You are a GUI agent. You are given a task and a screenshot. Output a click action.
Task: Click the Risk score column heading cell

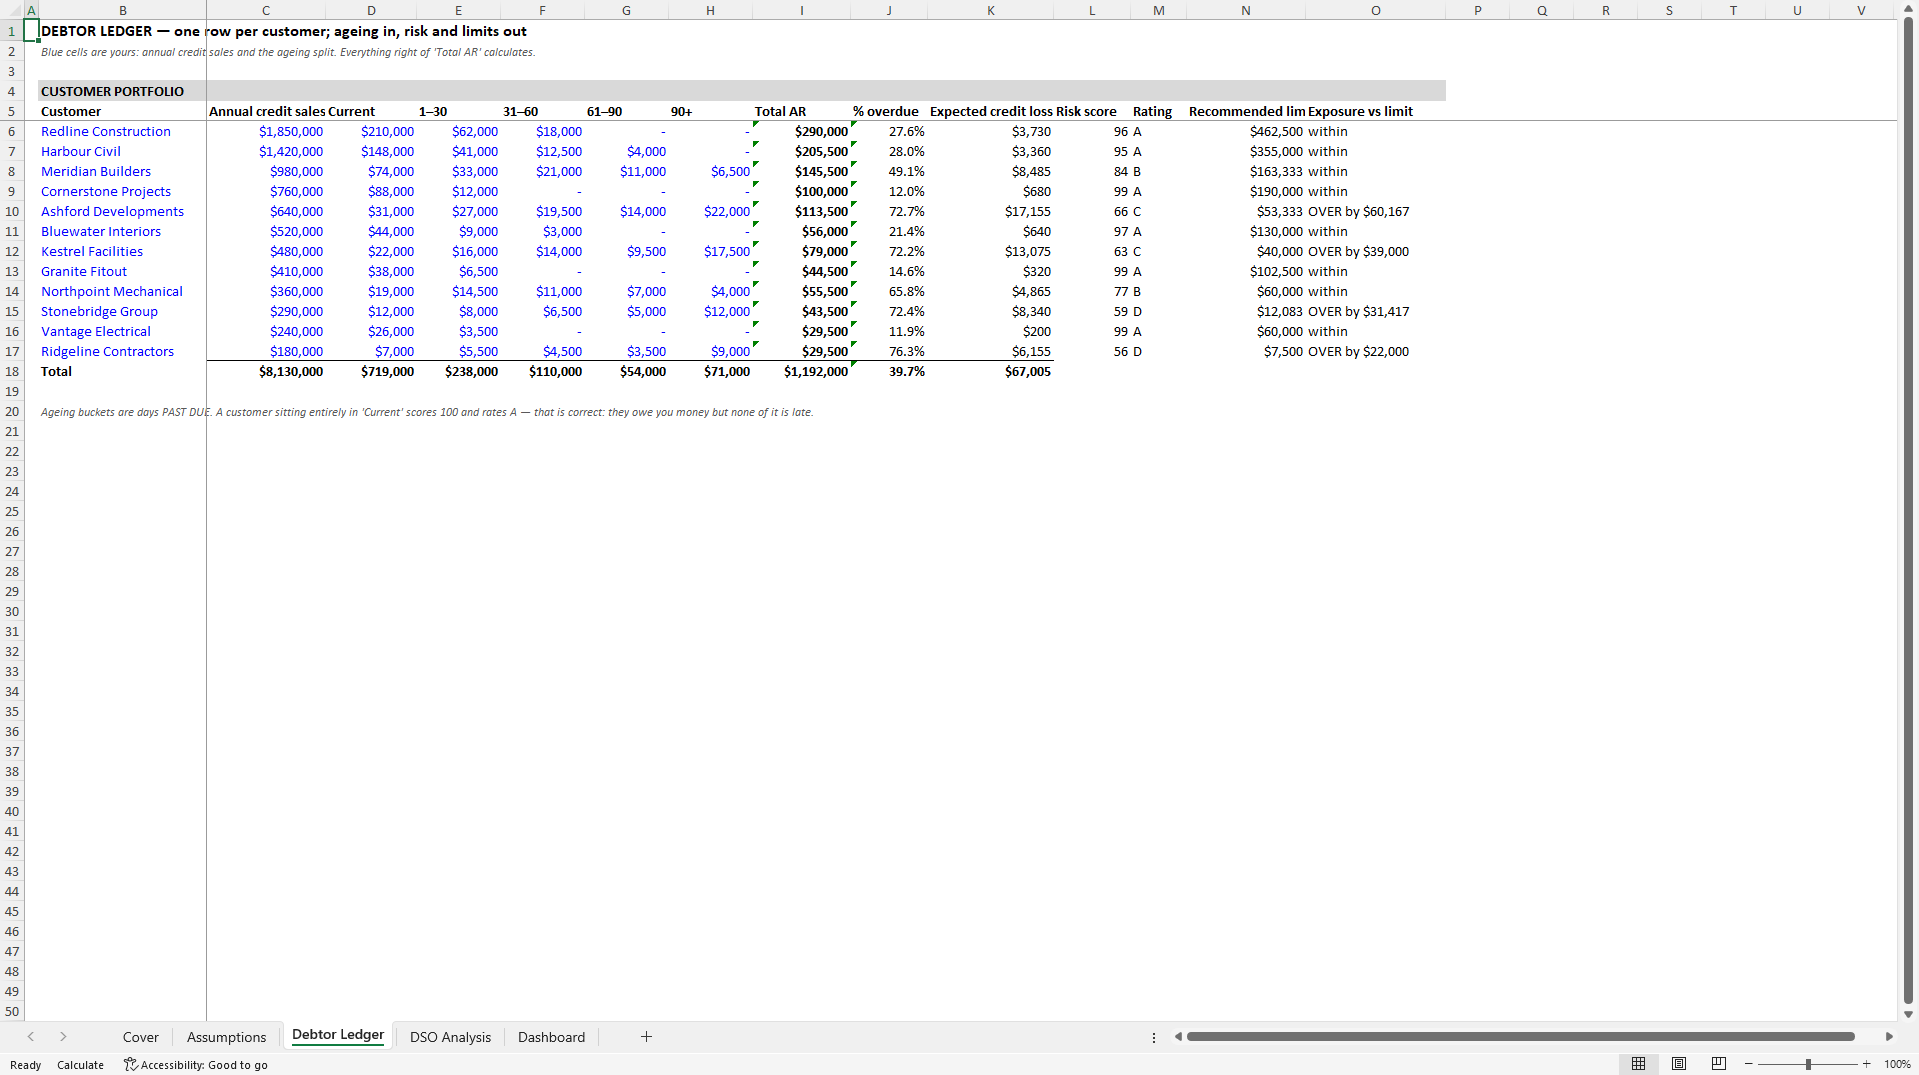pyautogui.click(x=1092, y=111)
